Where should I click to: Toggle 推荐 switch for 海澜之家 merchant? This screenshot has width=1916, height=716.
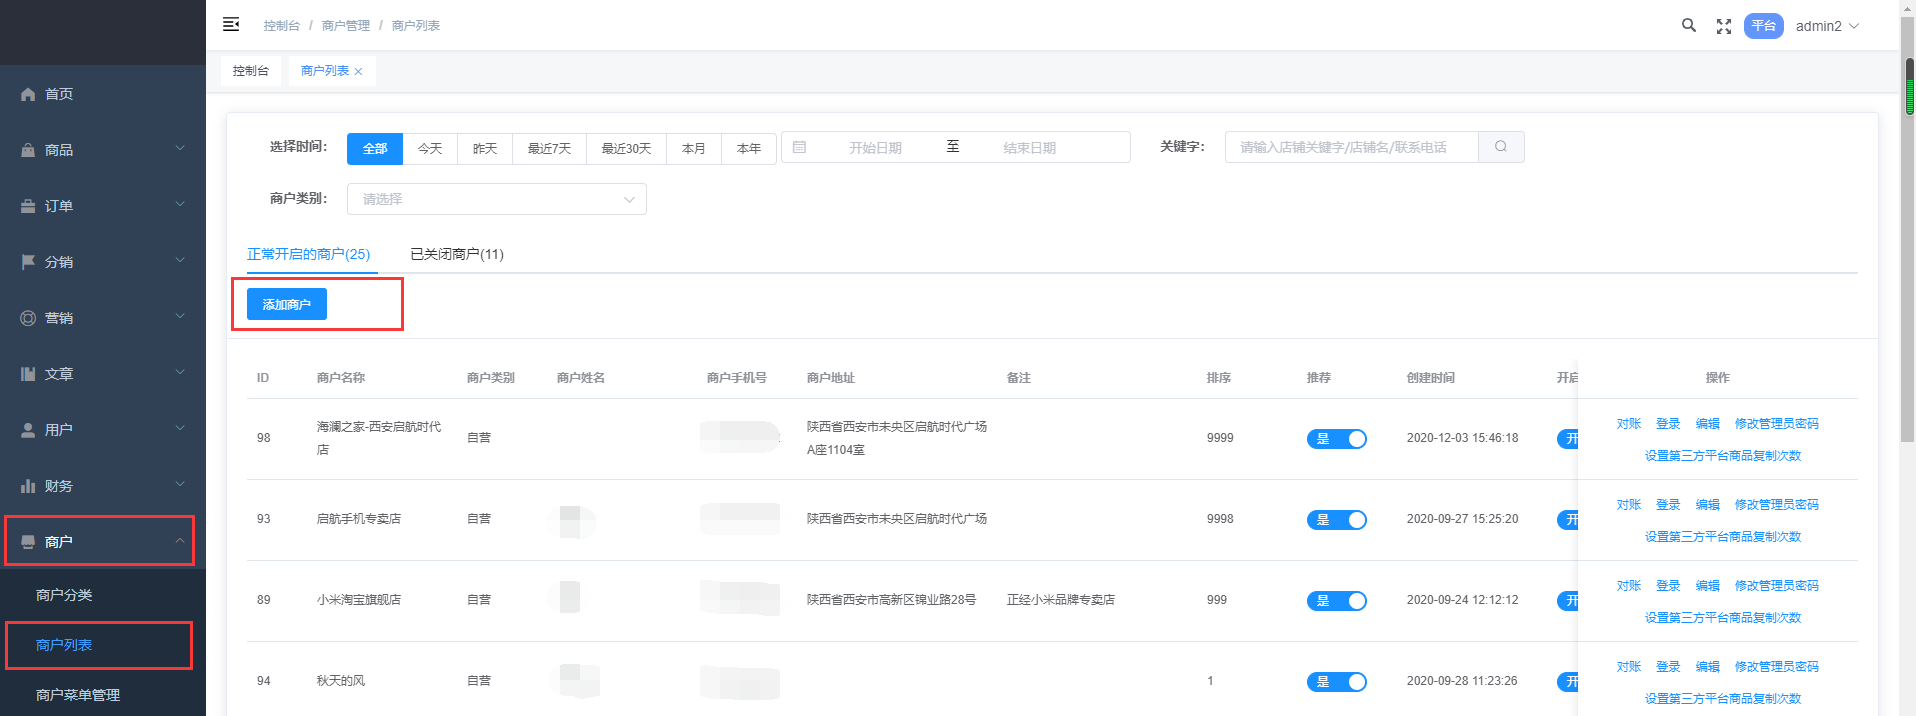click(x=1336, y=439)
